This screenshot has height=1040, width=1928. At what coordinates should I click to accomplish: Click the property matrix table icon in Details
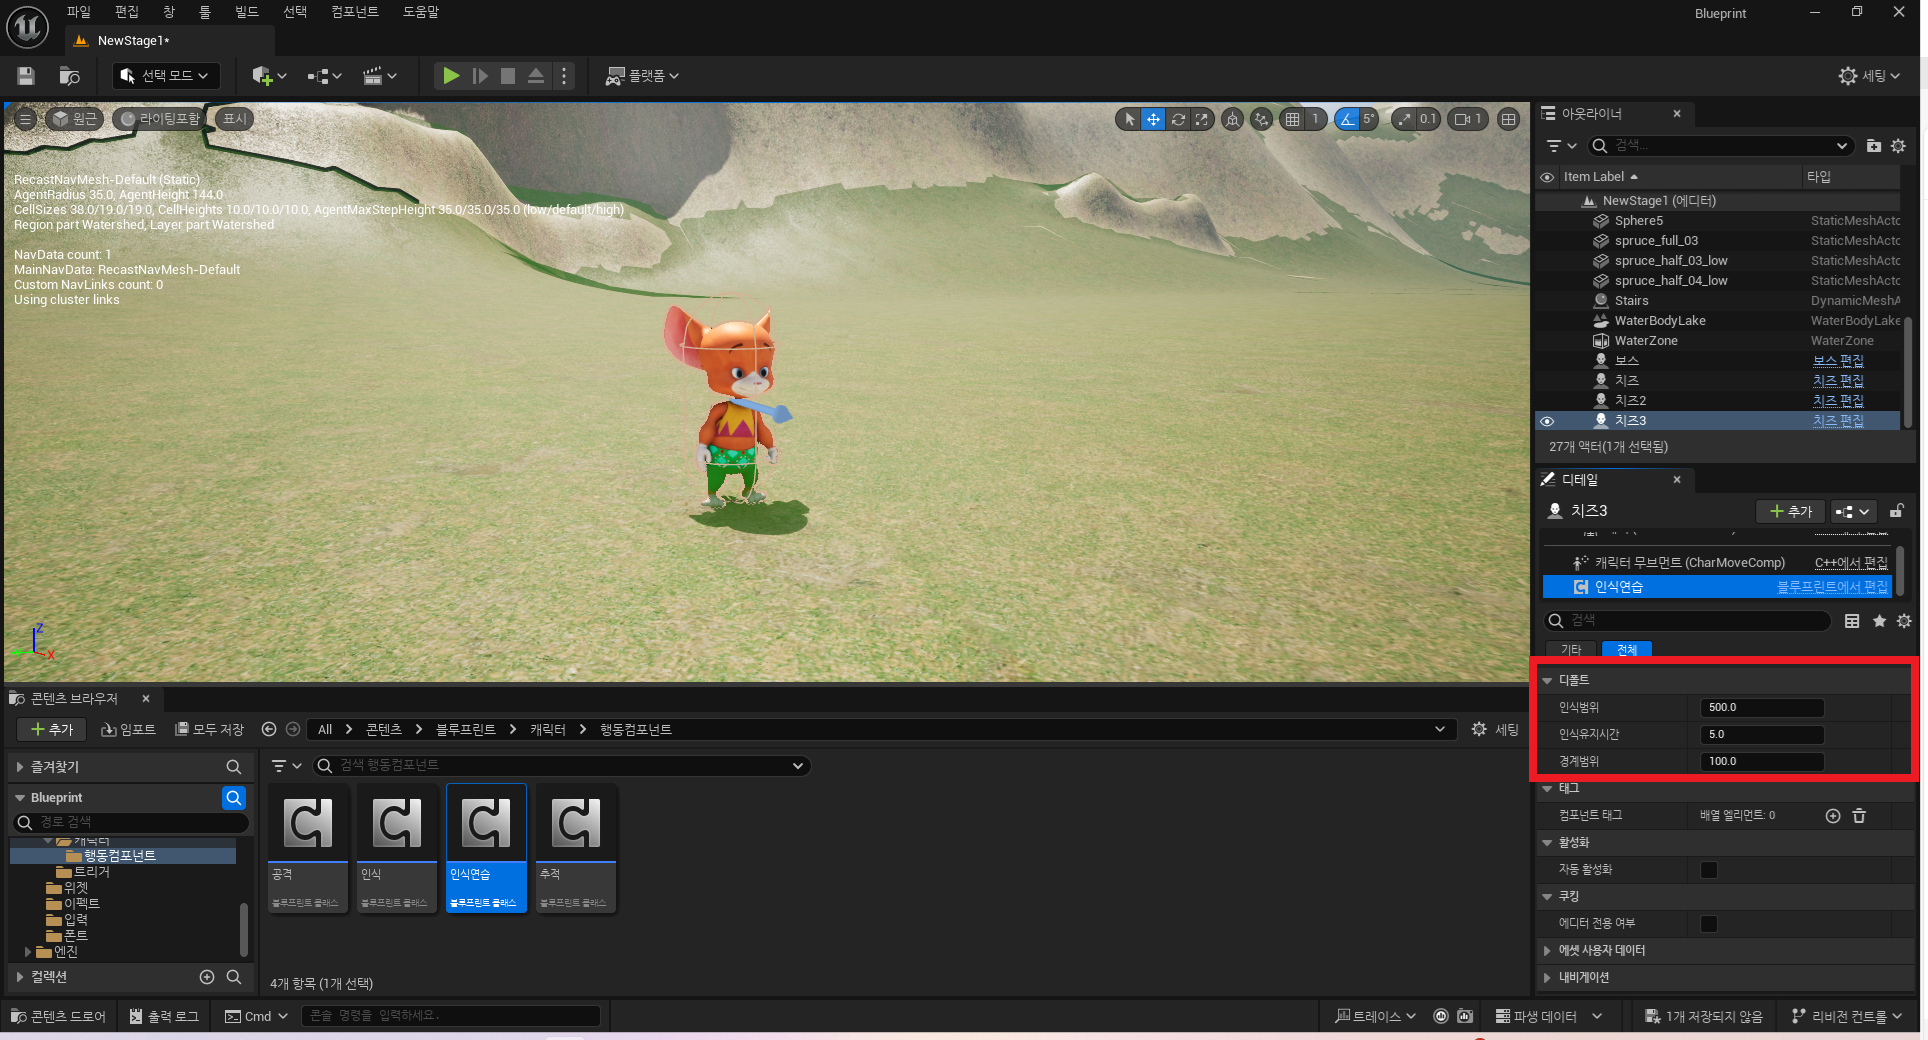tap(1852, 621)
